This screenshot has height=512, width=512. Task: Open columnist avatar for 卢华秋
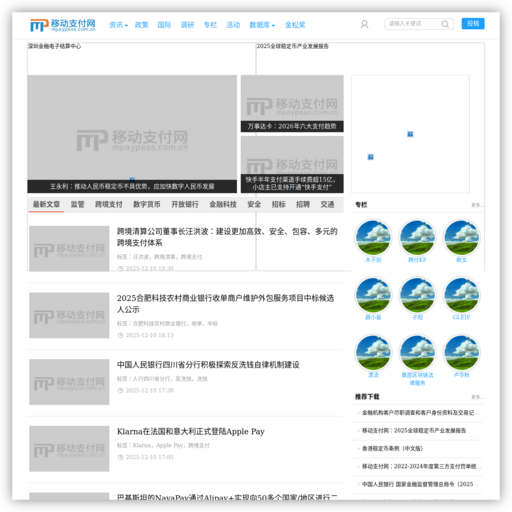462,353
